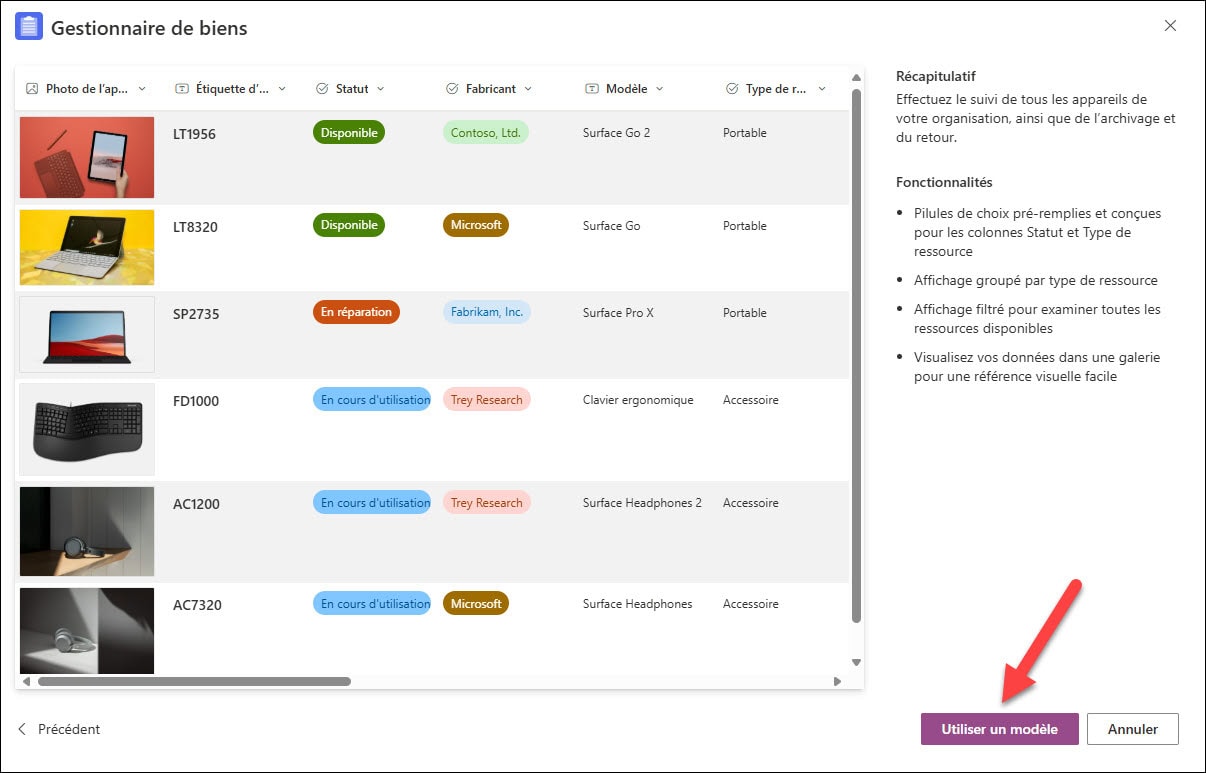
Task: Select the Microsoft pill on row AC7320
Action: pos(476,603)
